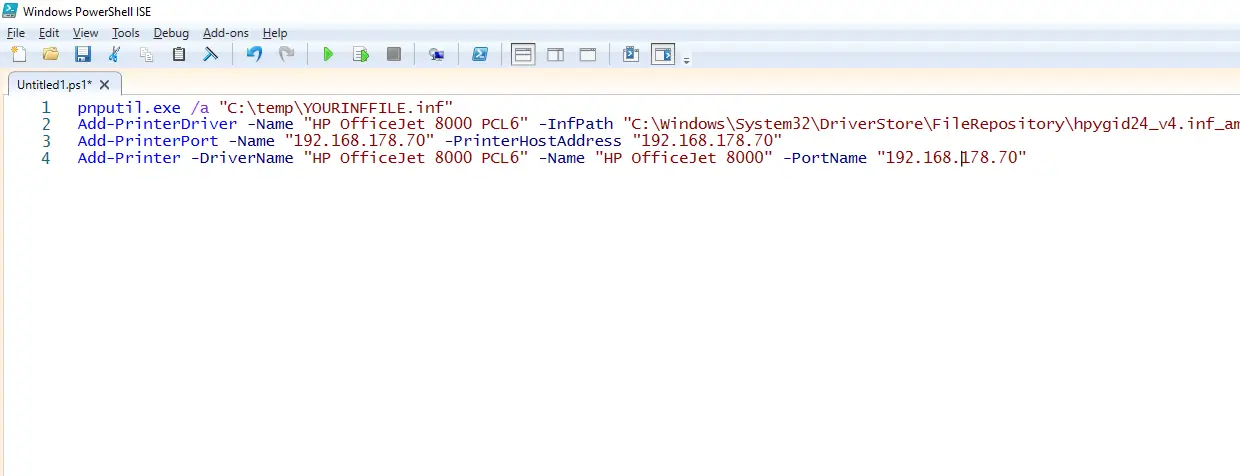
Task: Undo the last edit
Action: click(254, 55)
